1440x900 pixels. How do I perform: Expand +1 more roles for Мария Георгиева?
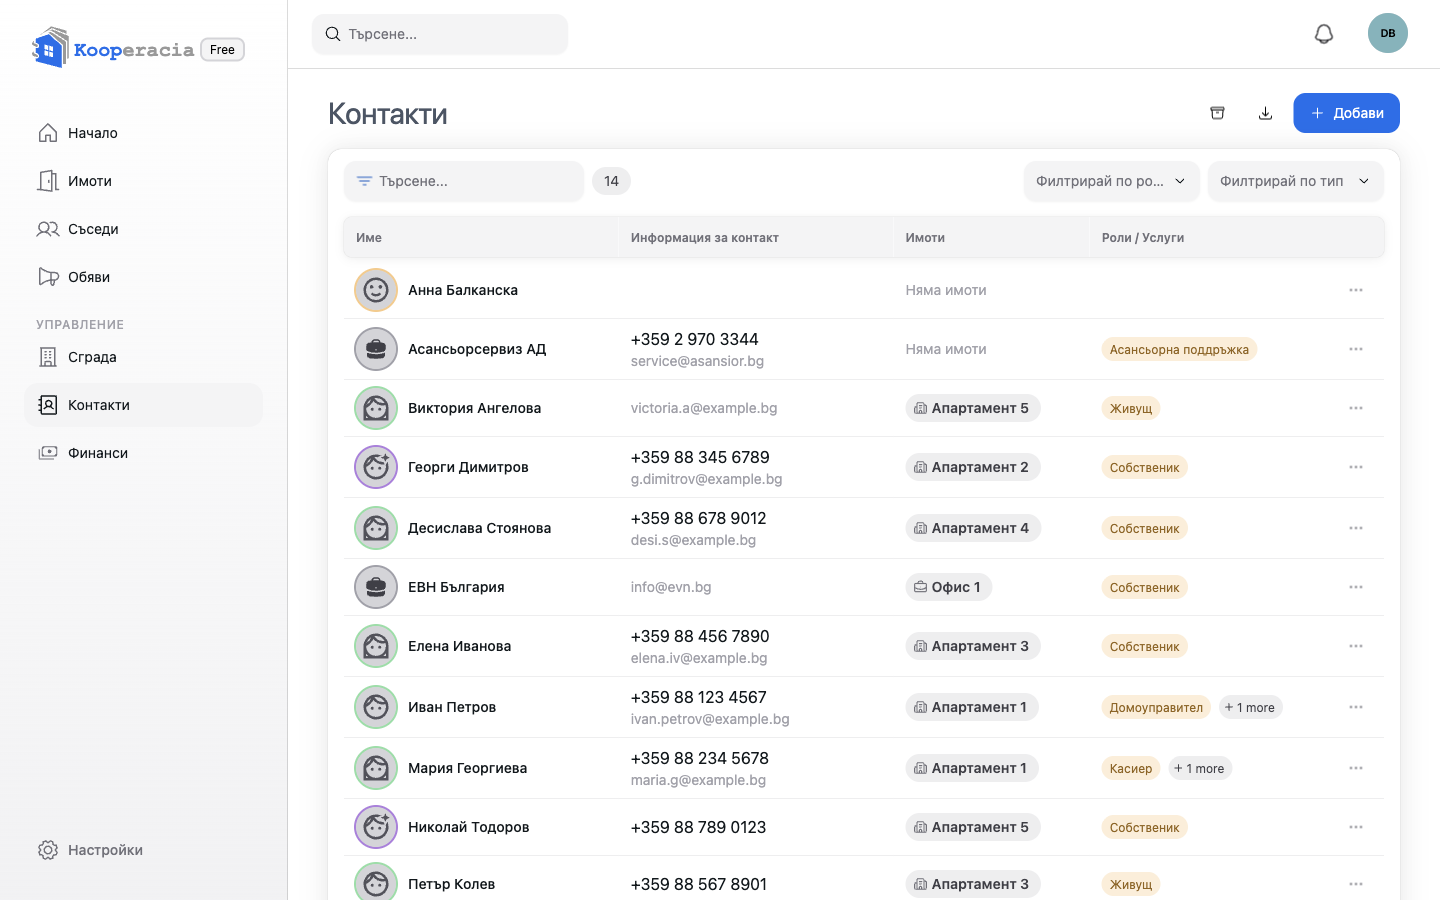pos(1199,768)
